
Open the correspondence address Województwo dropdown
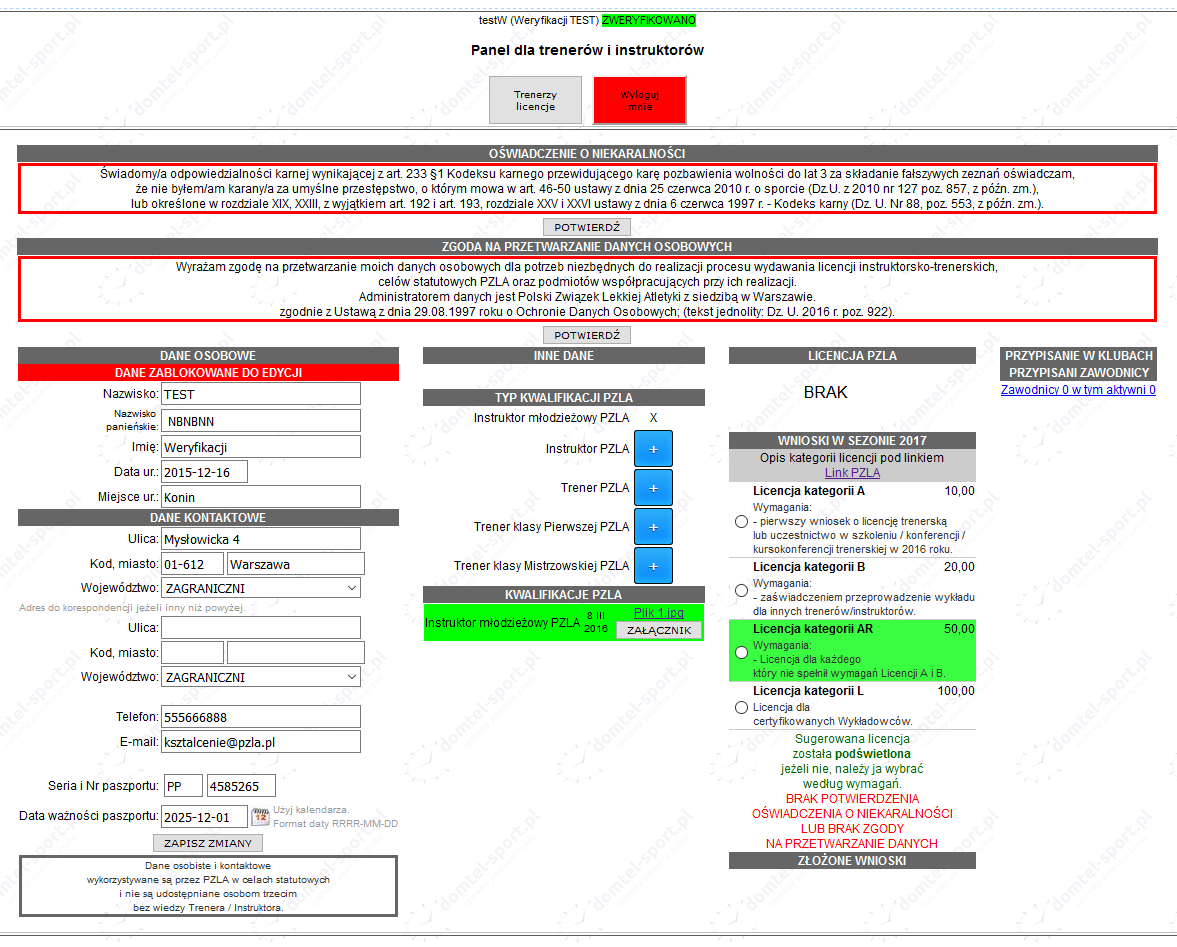260,677
